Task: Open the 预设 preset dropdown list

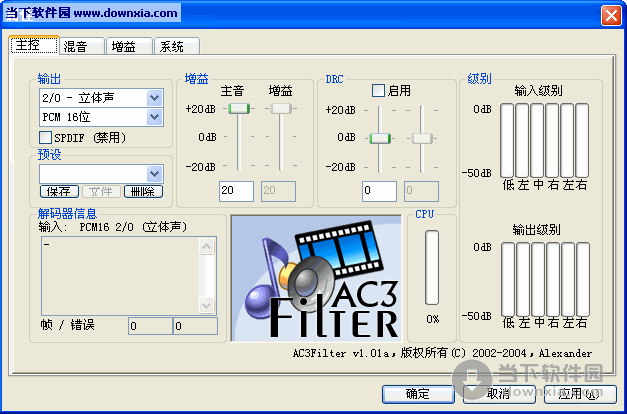Action: coord(154,174)
